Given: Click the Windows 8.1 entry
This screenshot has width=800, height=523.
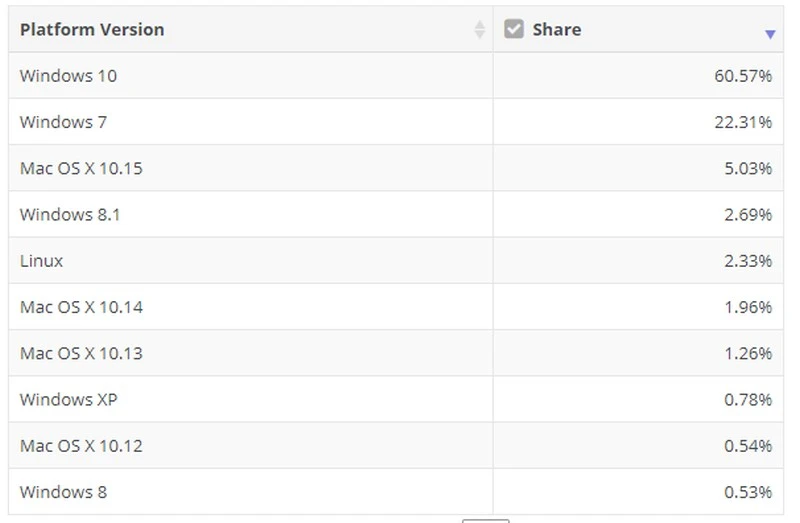Looking at the screenshot, I should tap(70, 214).
